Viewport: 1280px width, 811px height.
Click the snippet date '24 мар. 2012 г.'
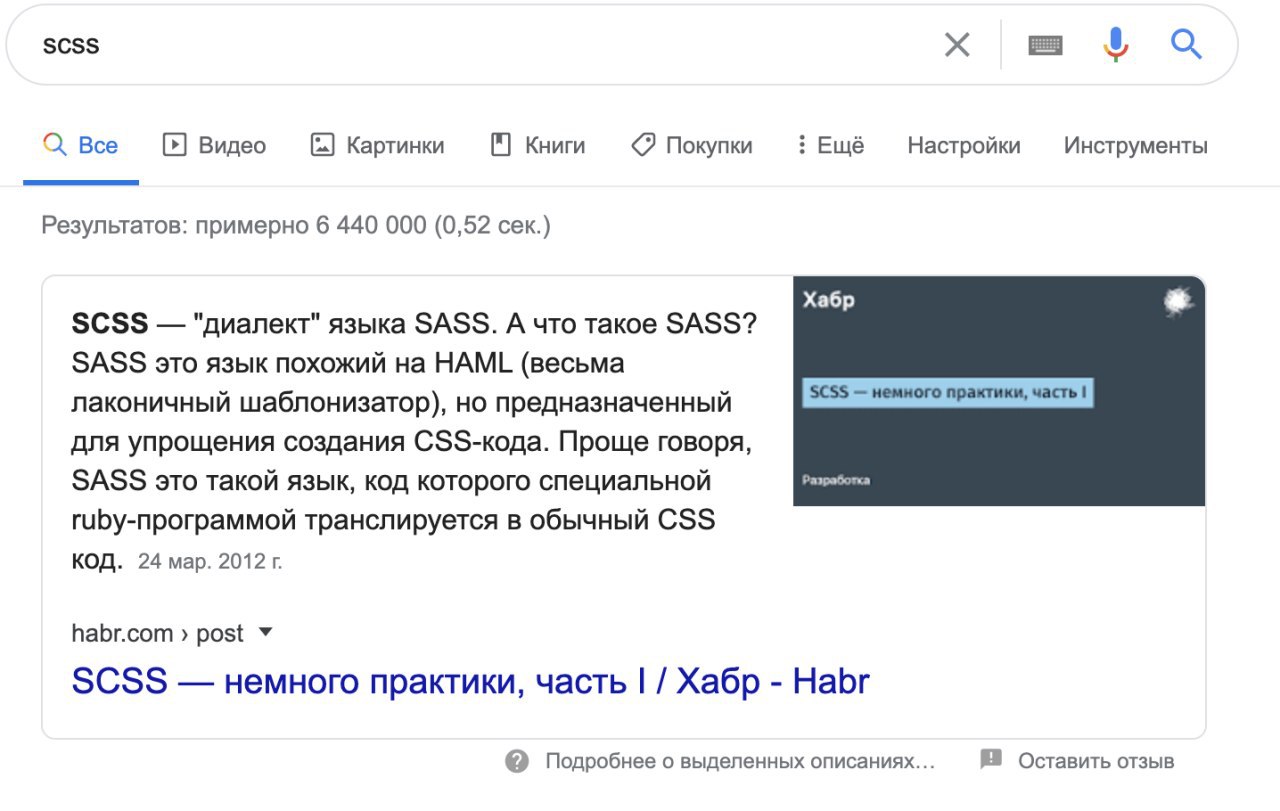pyautogui.click(x=210, y=562)
